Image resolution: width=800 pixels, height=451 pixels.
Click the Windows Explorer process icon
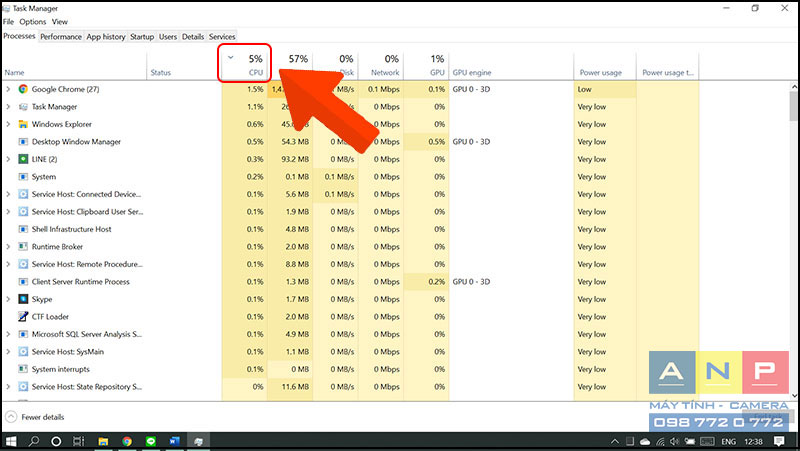[x=23, y=124]
